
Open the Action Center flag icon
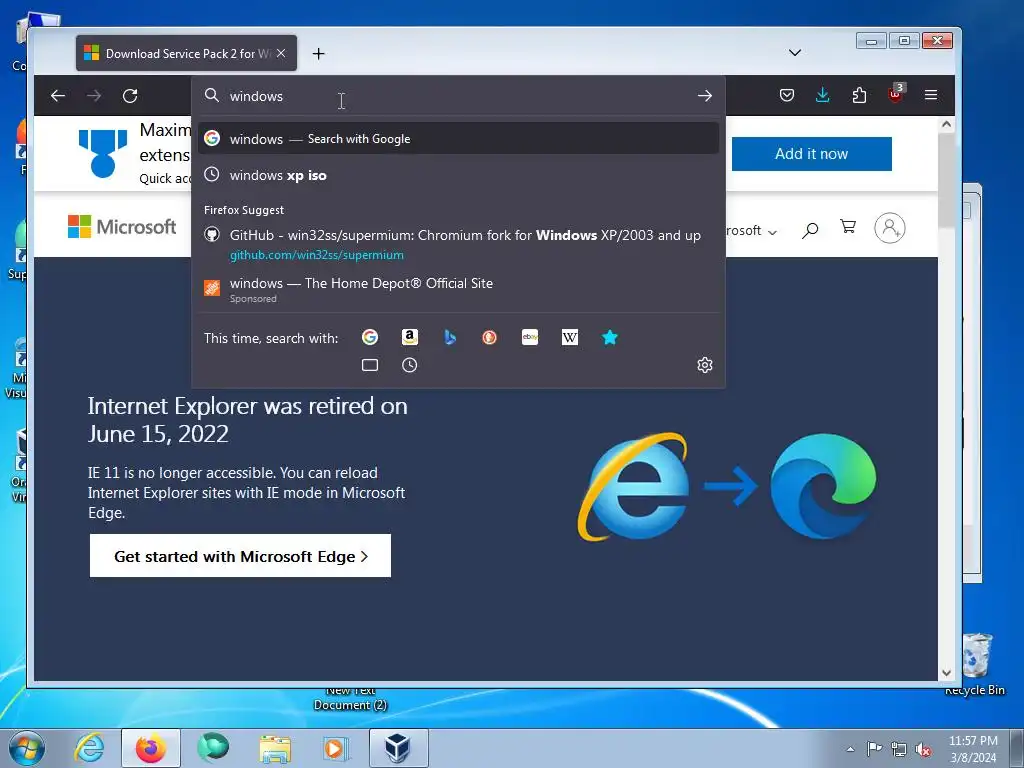pos(874,748)
